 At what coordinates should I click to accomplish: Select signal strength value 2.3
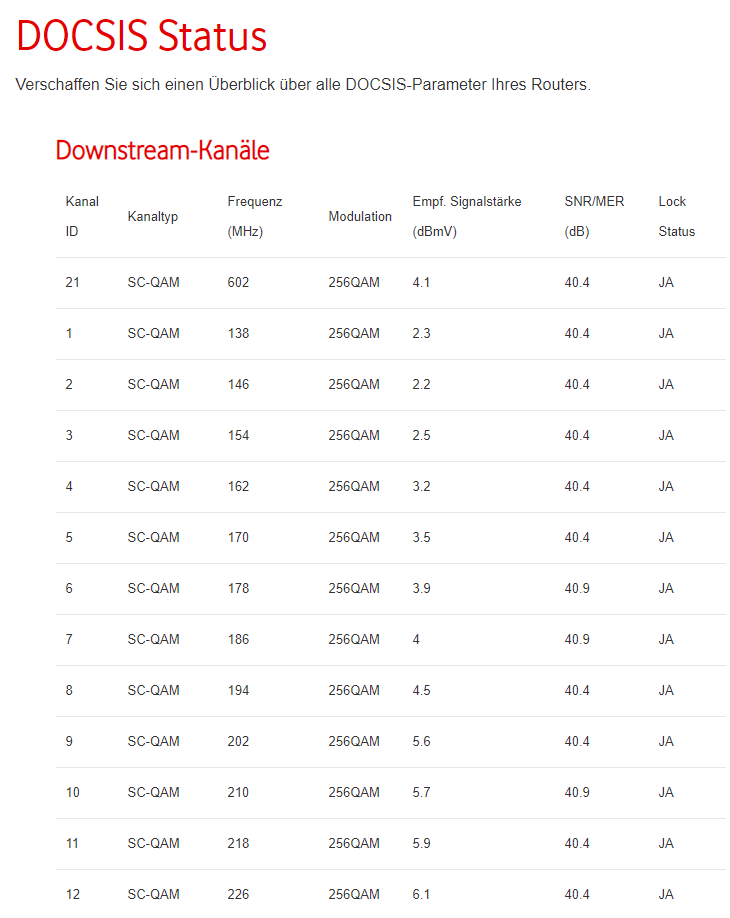(x=421, y=333)
